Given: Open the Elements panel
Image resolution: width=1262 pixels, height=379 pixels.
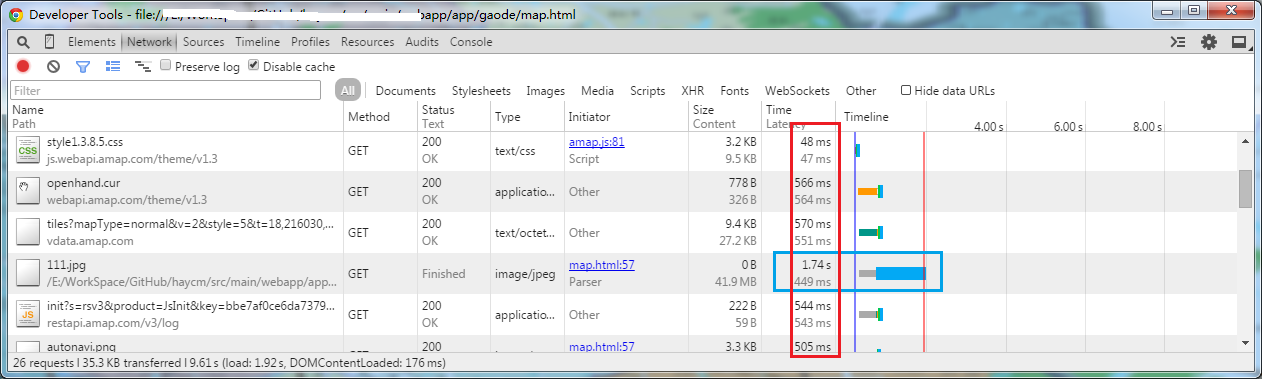Looking at the screenshot, I should tap(92, 42).
